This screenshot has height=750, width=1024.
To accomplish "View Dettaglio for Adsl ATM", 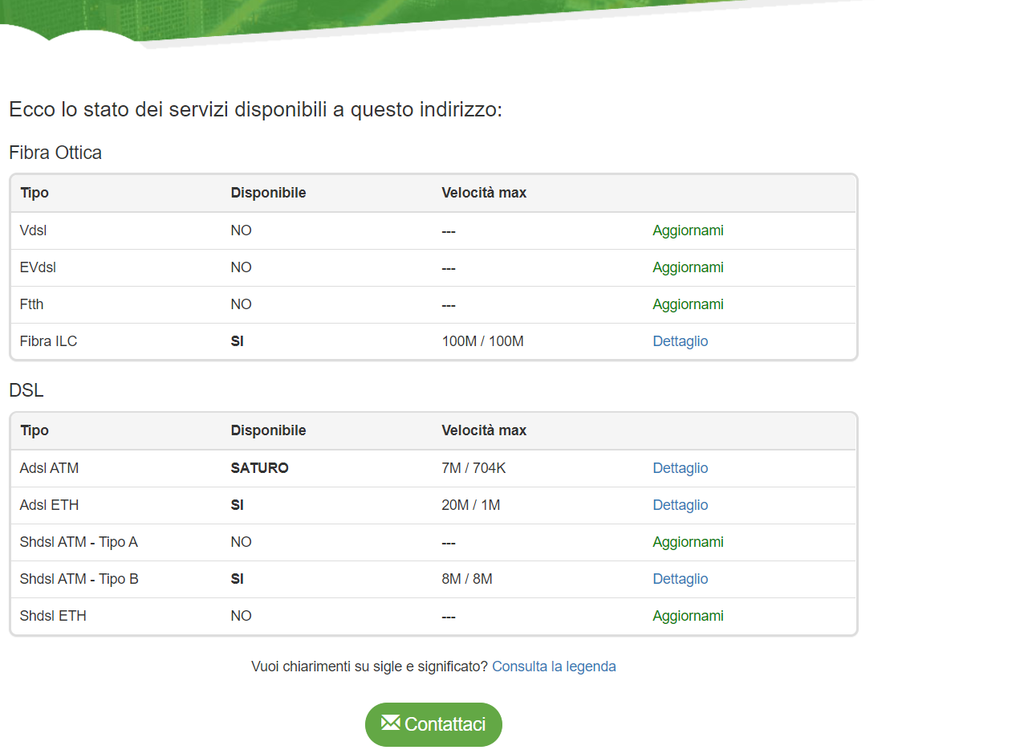I will [x=680, y=468].
